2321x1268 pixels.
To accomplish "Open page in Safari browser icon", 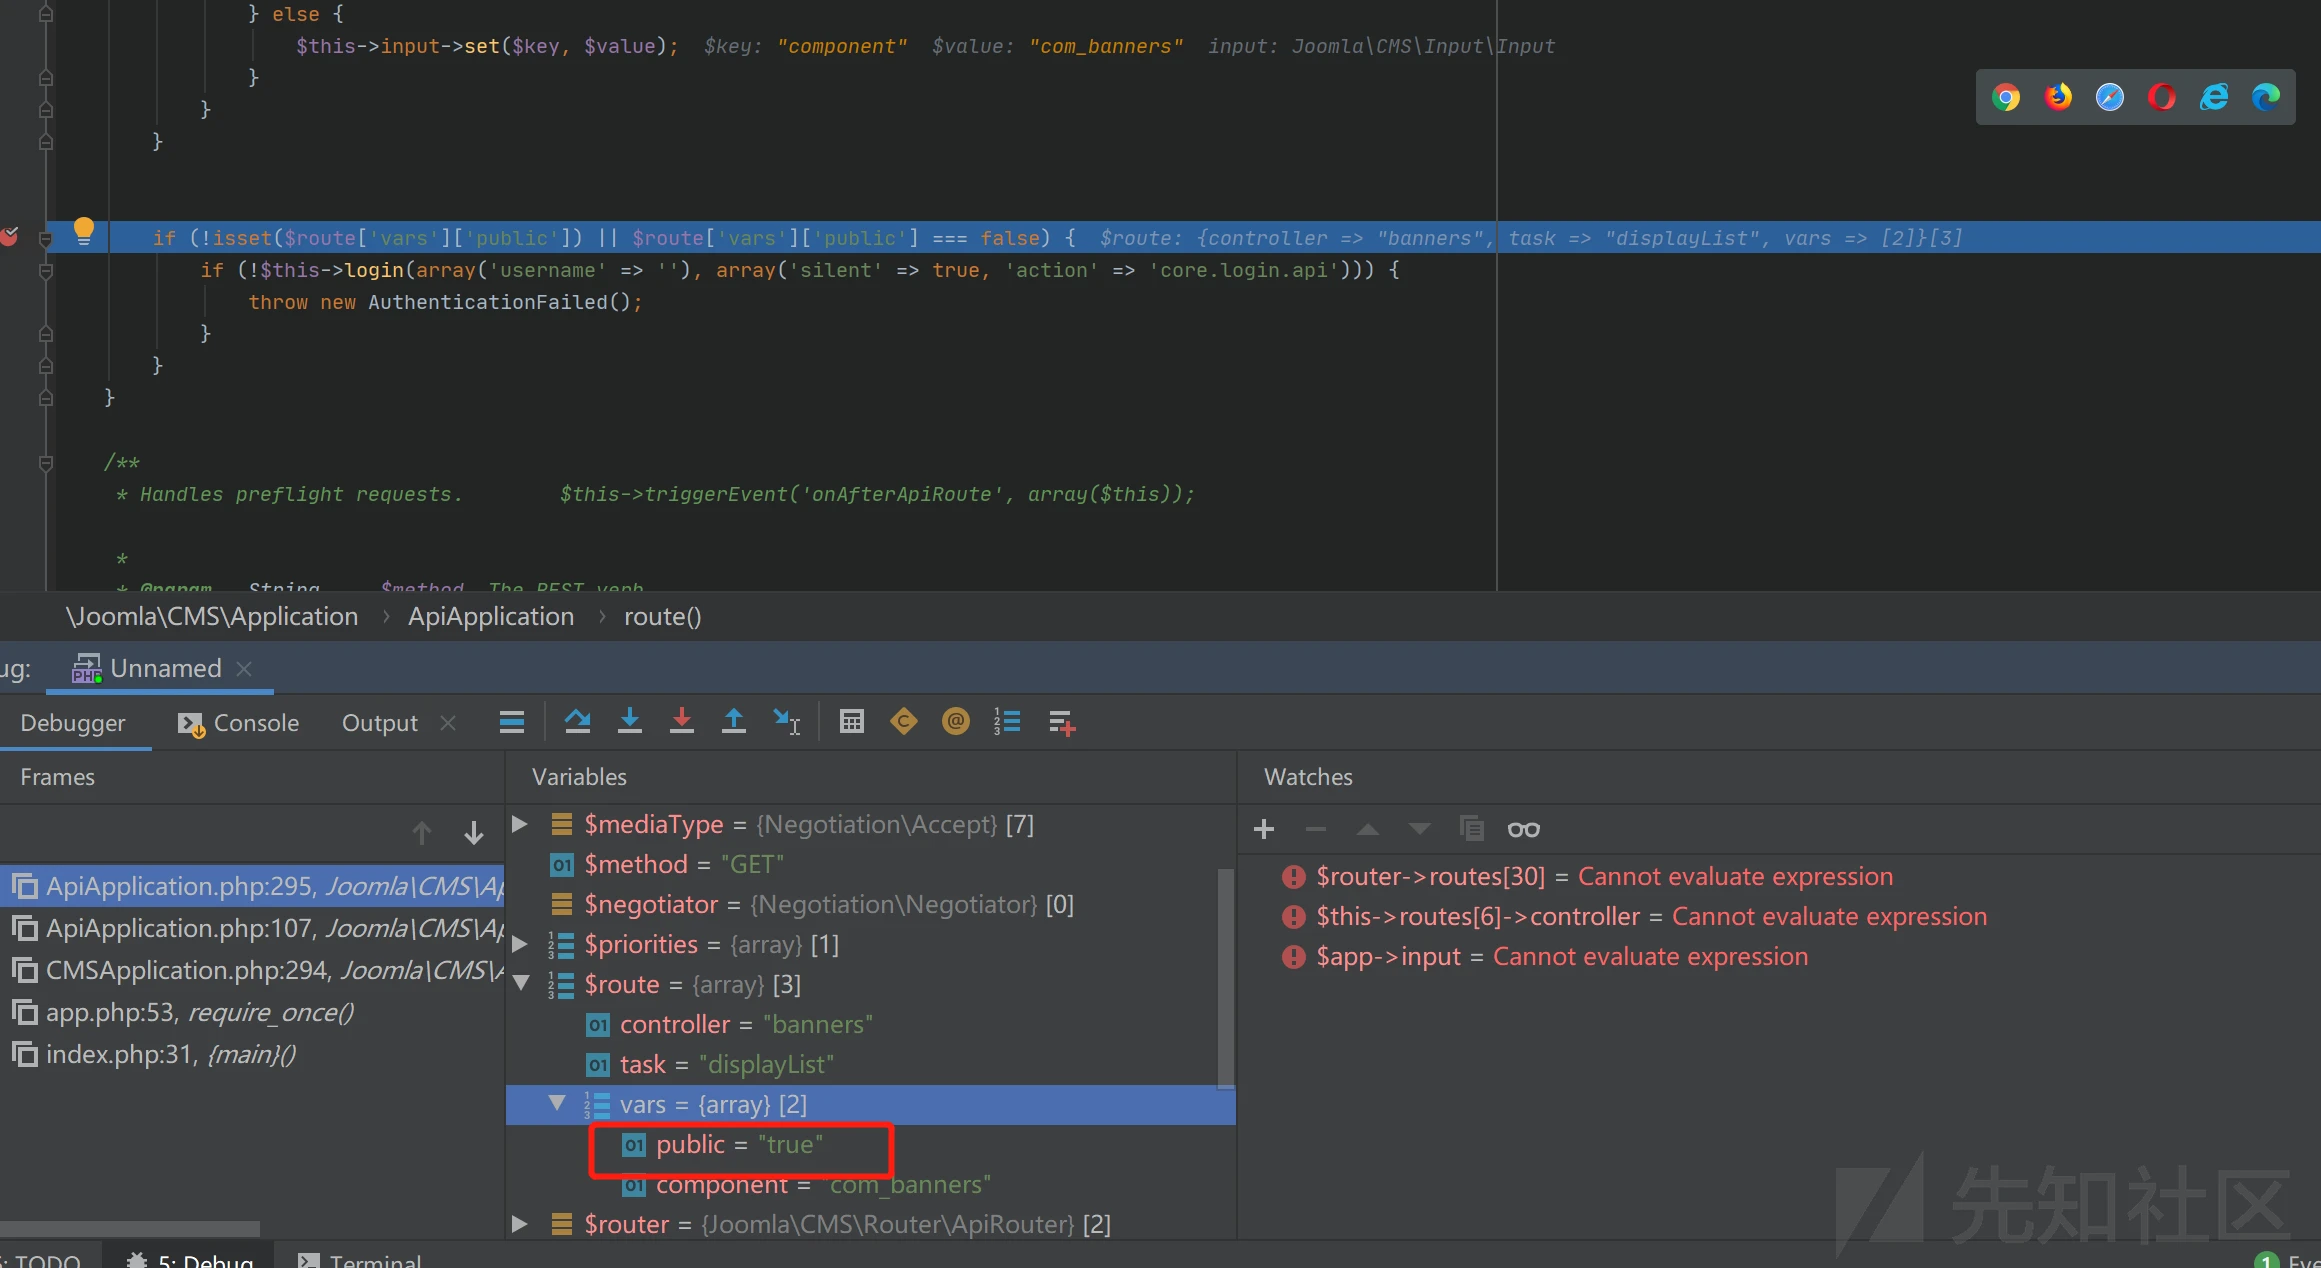I will [x=2110, y=97].
